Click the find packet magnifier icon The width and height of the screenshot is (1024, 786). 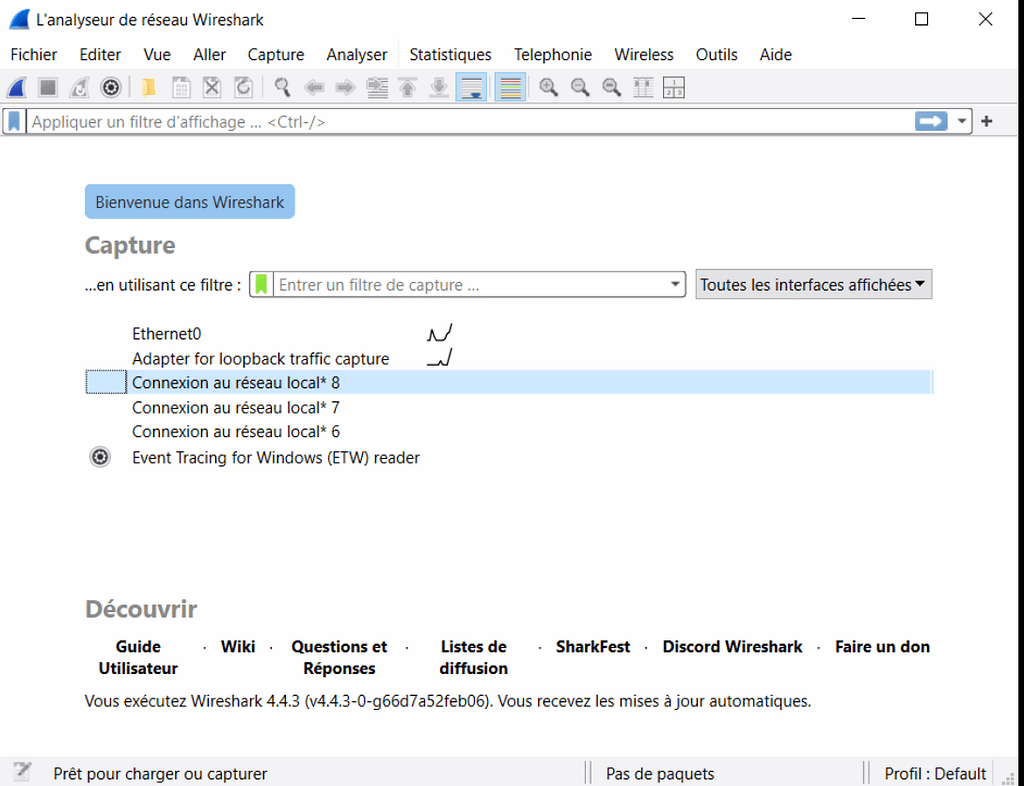(x=283, y=88)
